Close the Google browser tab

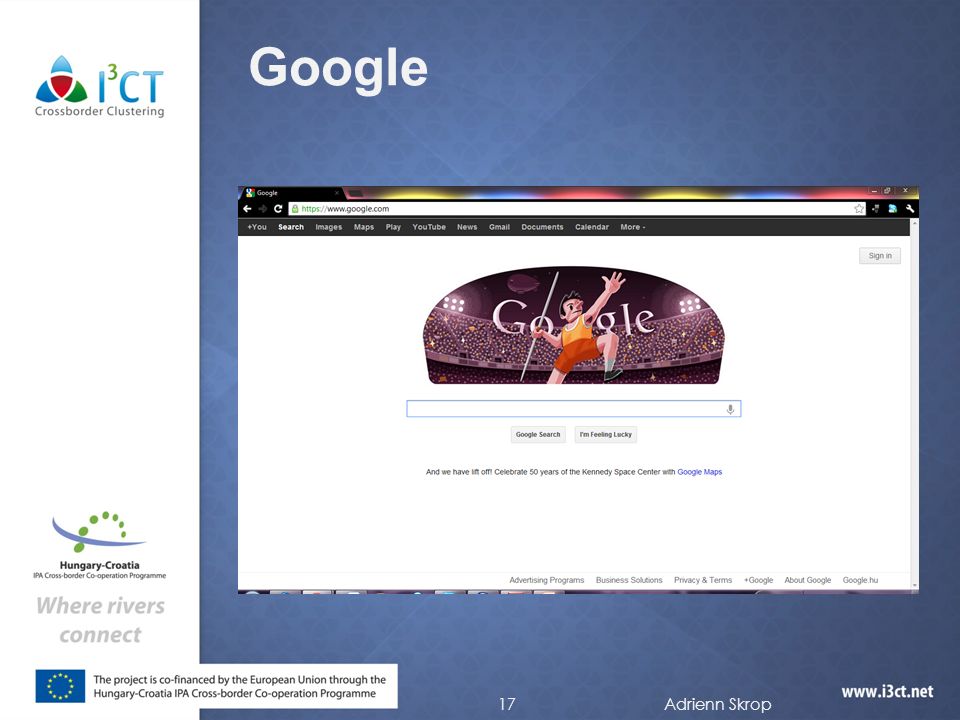(336, 193)
